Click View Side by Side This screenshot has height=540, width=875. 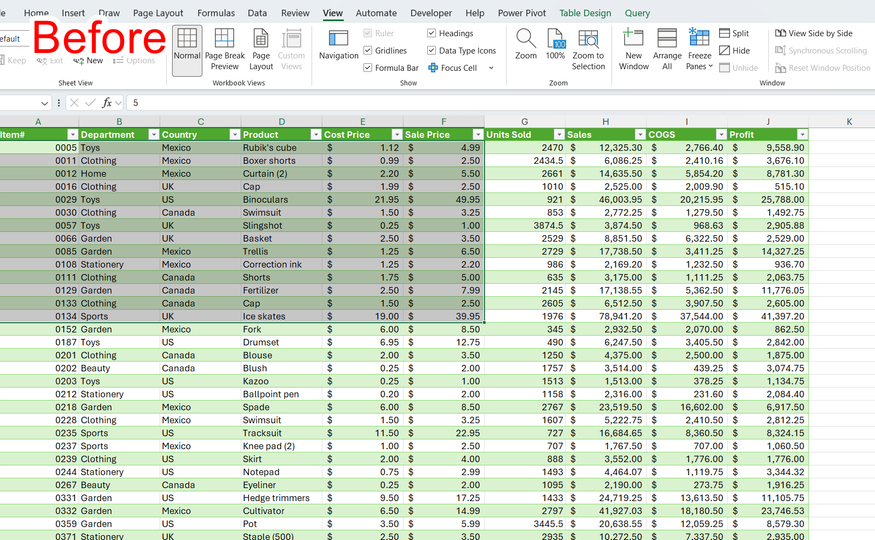click(x=814, y=33)
